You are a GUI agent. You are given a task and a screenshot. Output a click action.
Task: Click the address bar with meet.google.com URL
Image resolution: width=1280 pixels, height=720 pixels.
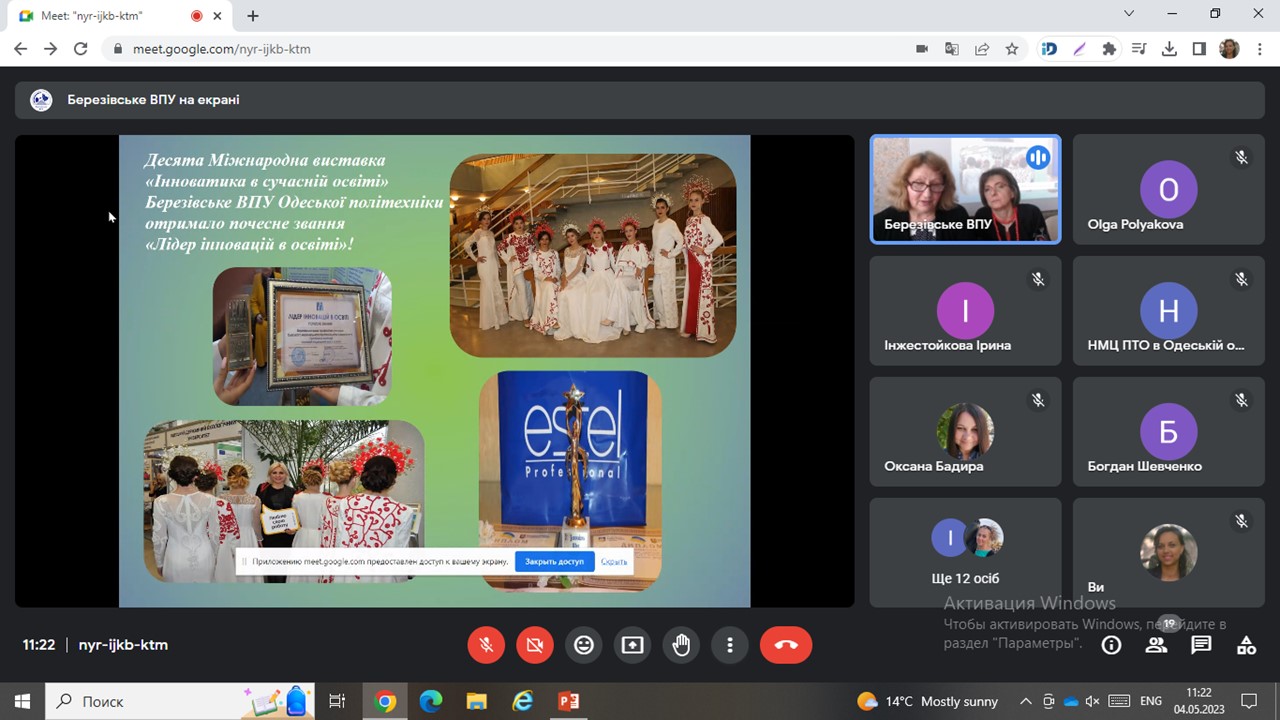(x=500, y=49)
